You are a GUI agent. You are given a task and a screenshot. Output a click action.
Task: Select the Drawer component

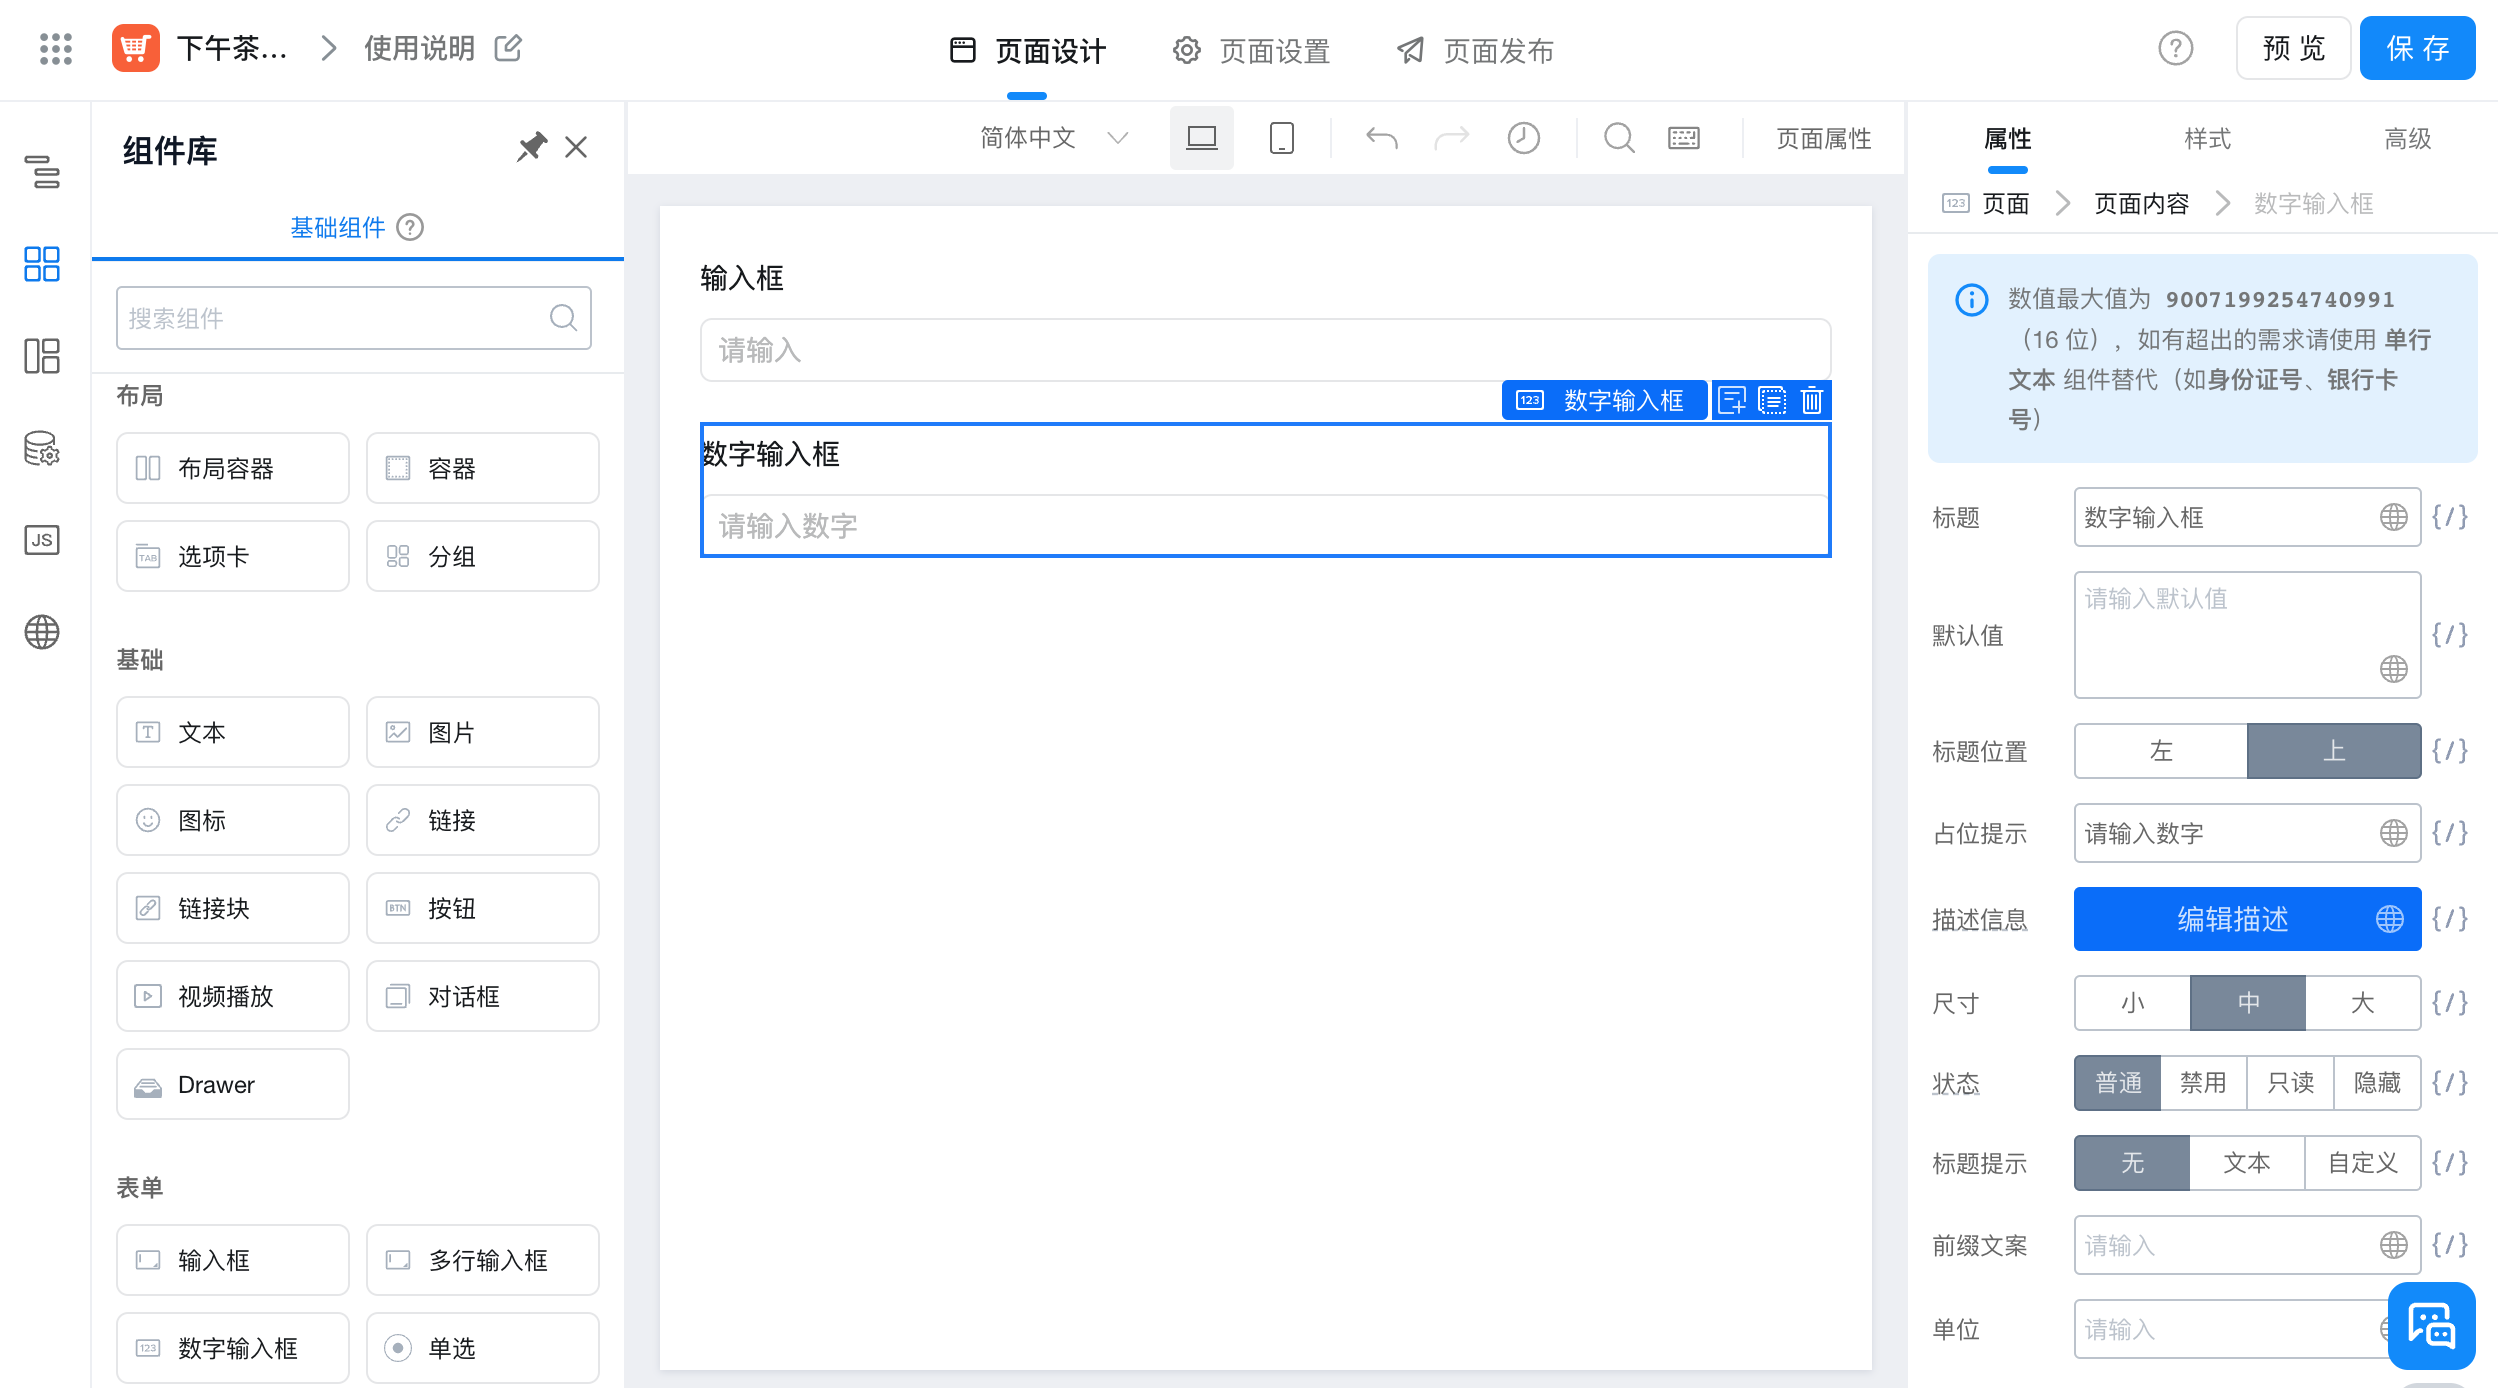click(x=233, y=1084)
